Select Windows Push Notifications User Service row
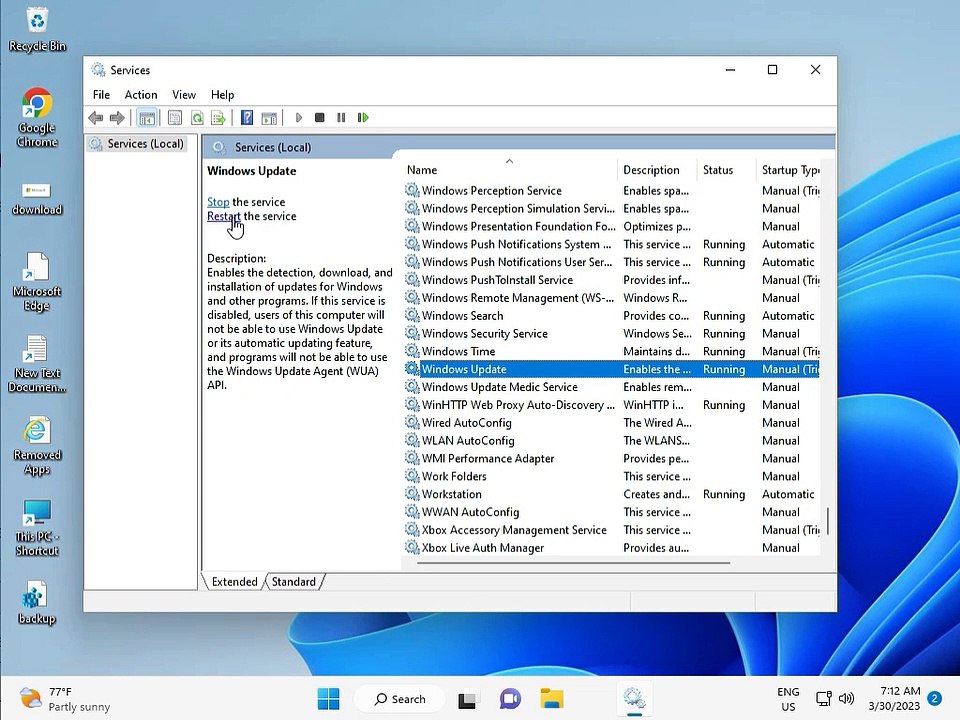 click(612, 262)
